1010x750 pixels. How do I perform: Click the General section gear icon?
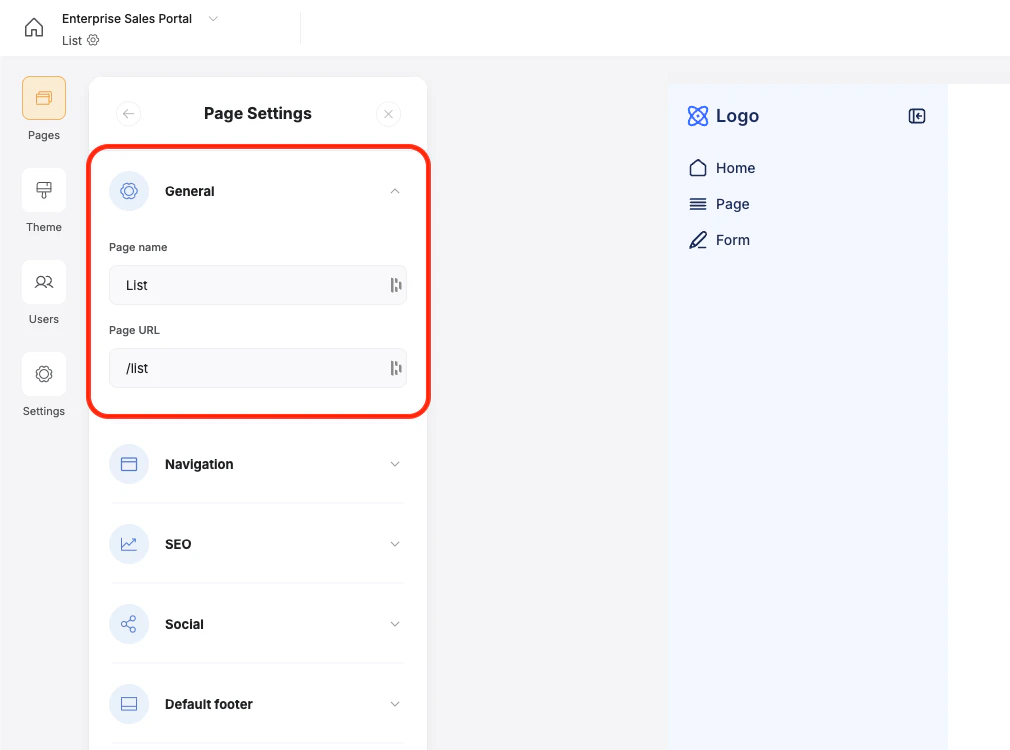point(129,191)
